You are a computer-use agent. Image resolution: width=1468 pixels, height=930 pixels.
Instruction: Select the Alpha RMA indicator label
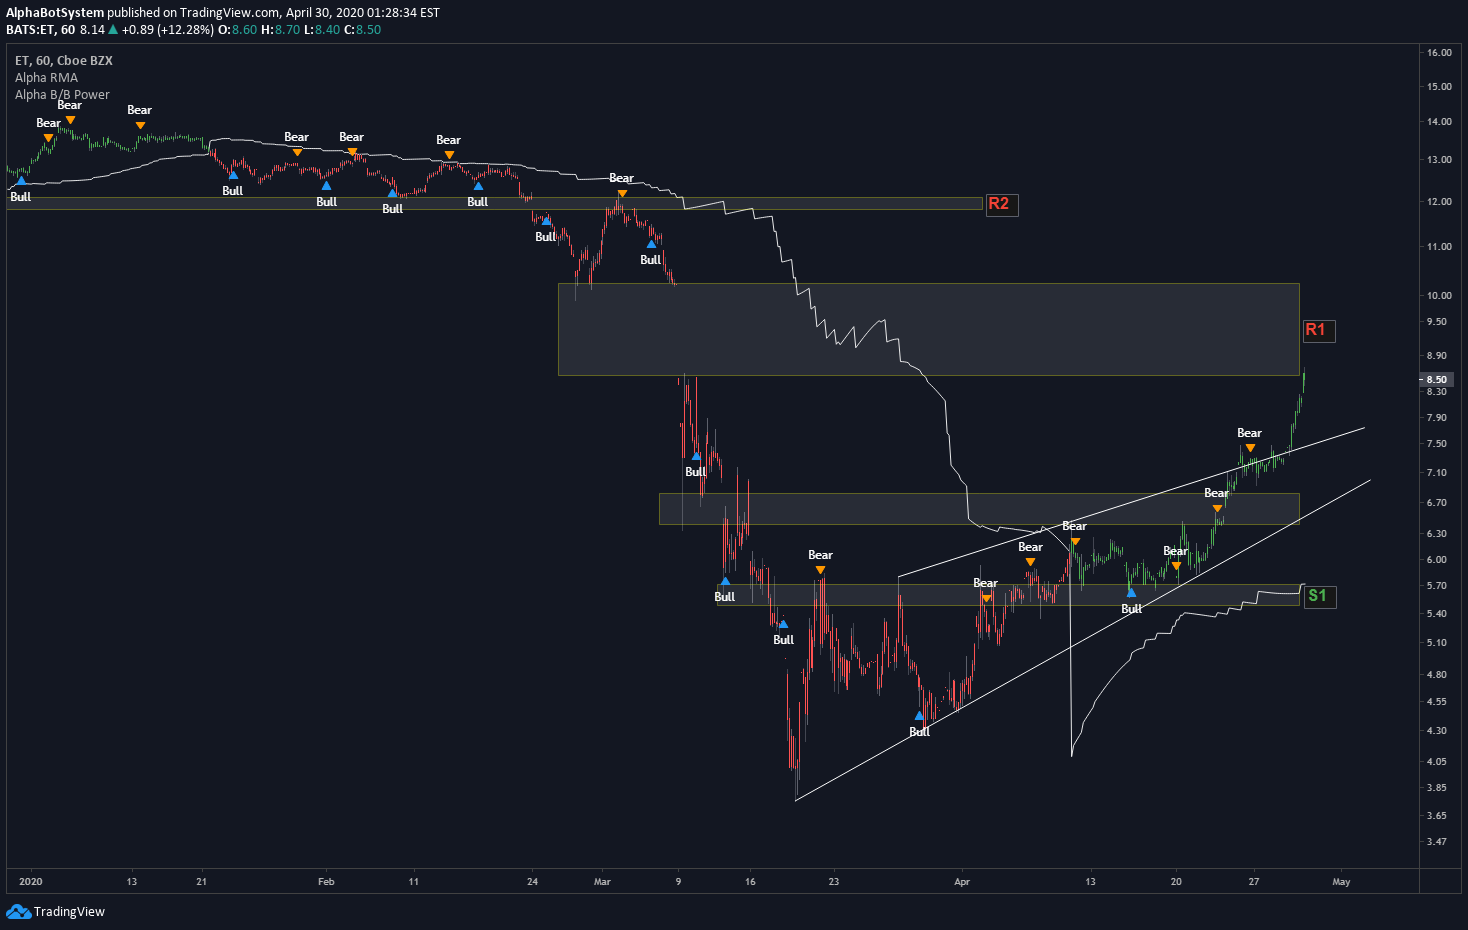[46, 78]
